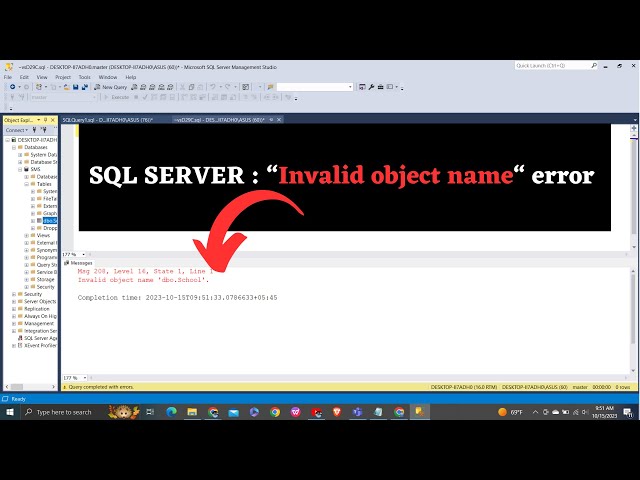The width and height of the screenshot is (640, 480).
Task: Select the Management folder
Action: (39, 324)
